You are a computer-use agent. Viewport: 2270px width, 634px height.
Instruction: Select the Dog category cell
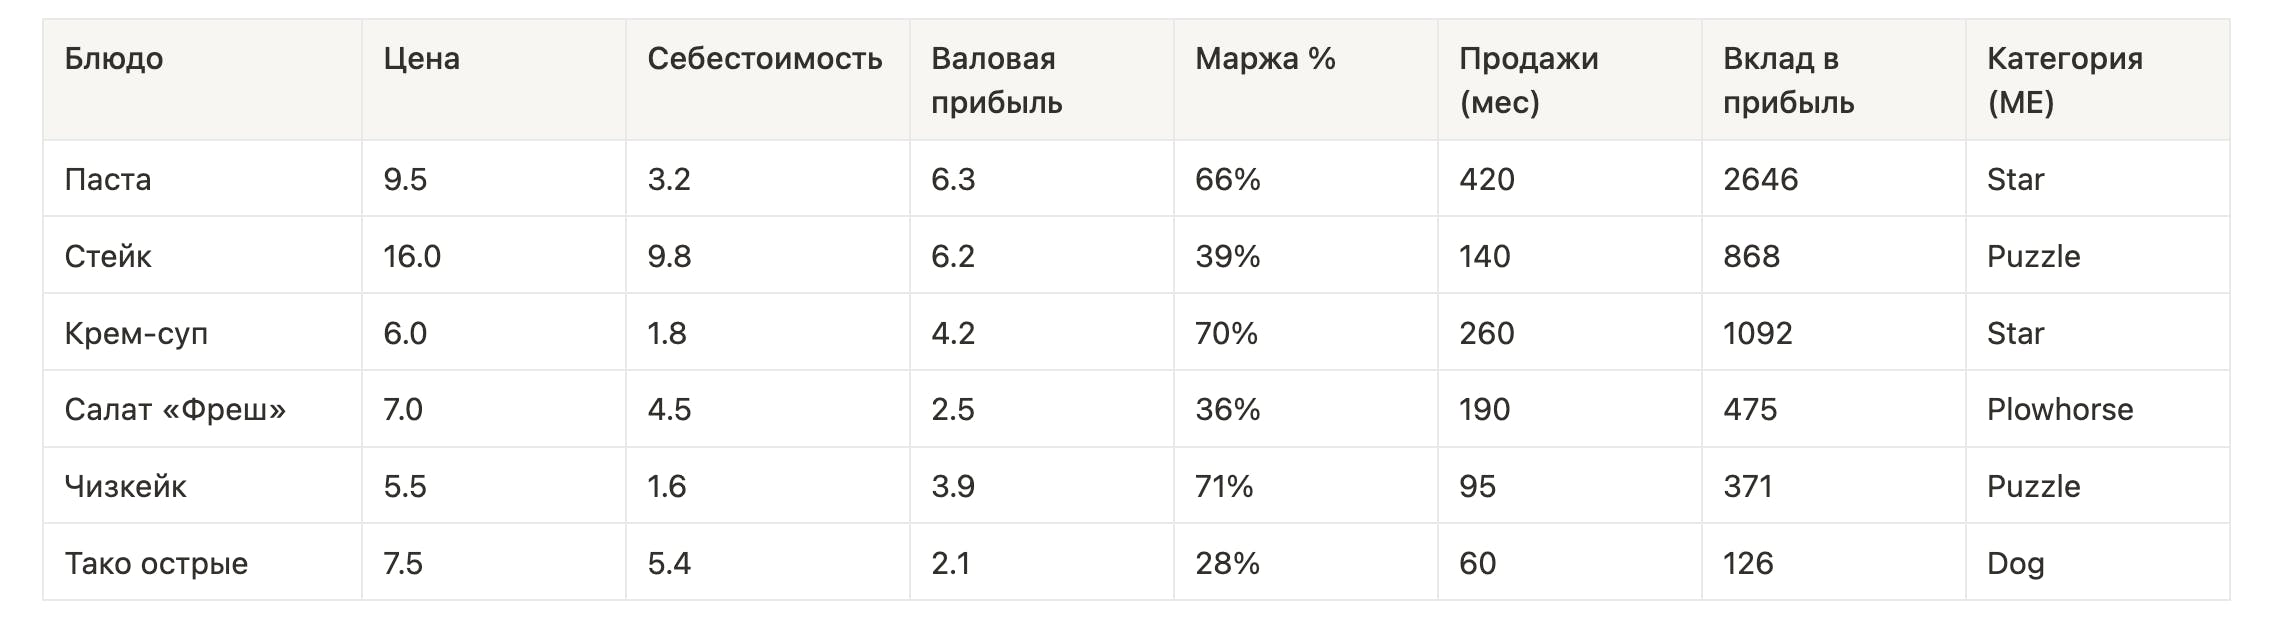click(x=2015, y=564)
